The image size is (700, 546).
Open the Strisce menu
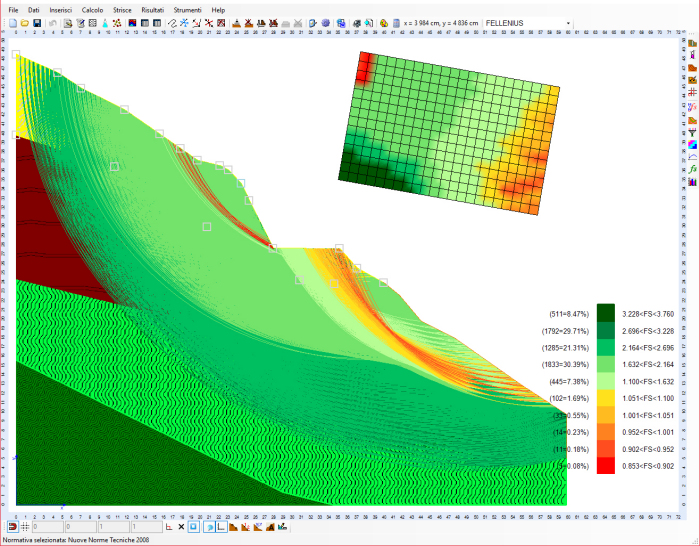(x=122, y=9)
